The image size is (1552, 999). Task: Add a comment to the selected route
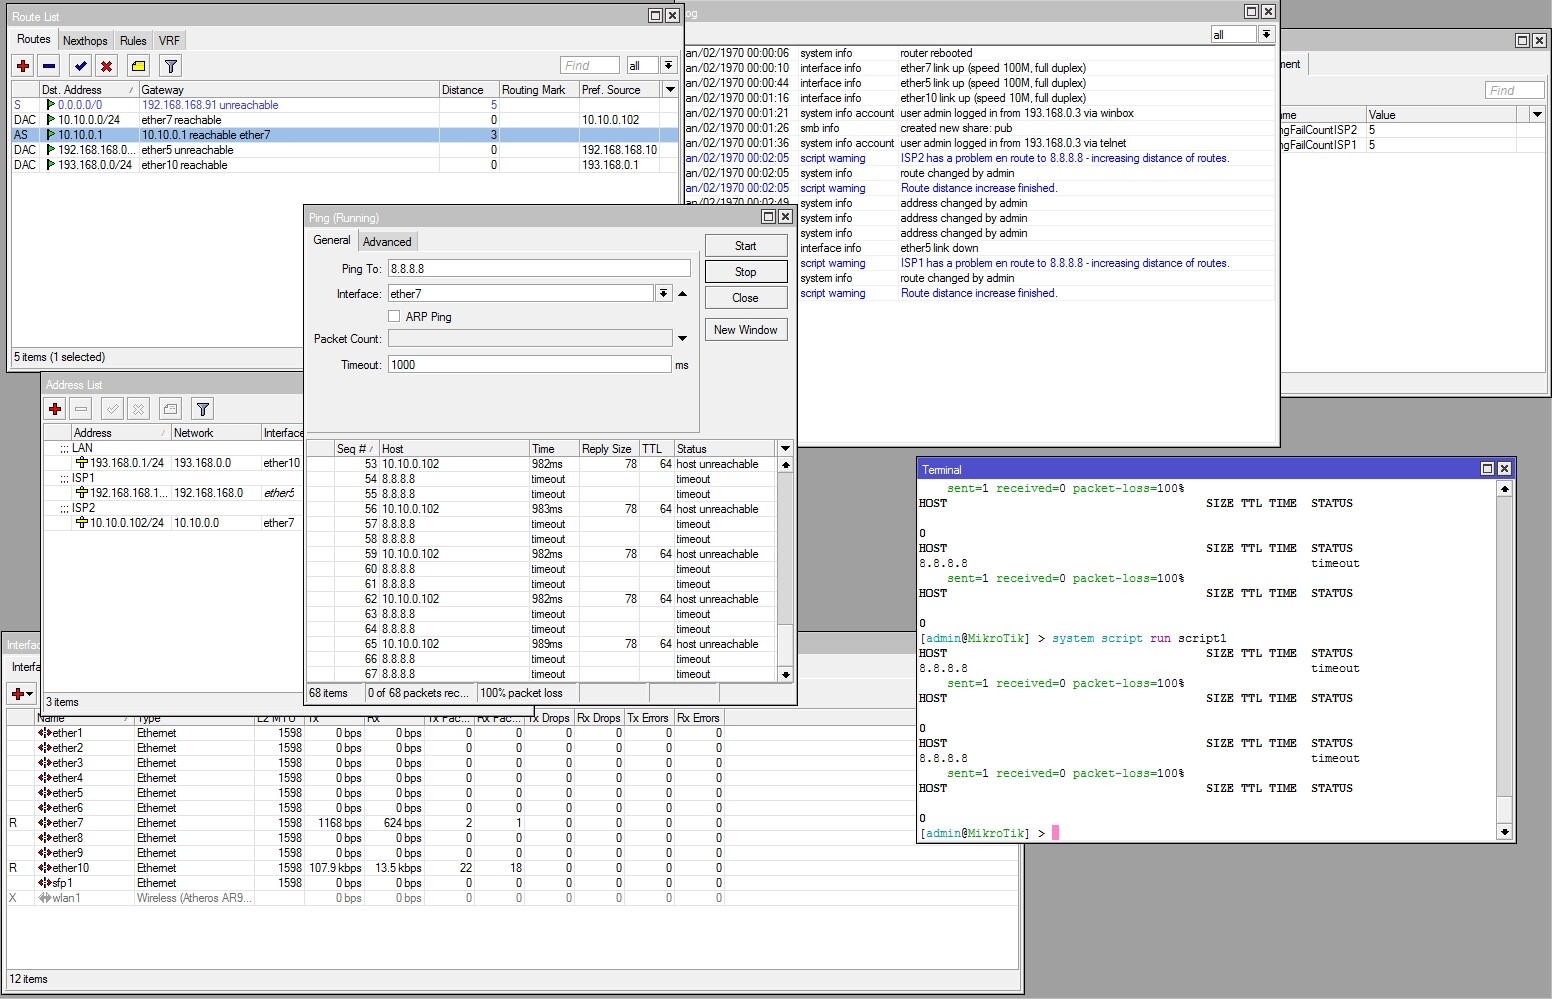tap(138, 65)
